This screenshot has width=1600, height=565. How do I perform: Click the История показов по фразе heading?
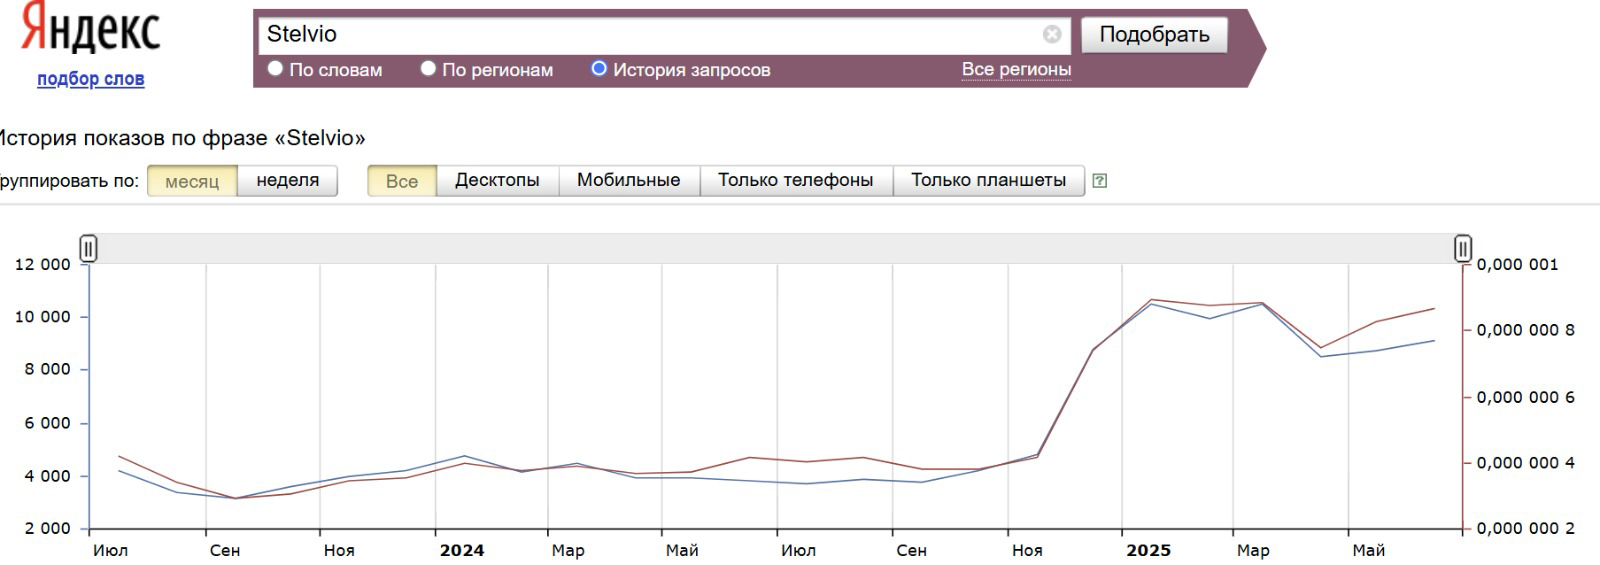183,138
